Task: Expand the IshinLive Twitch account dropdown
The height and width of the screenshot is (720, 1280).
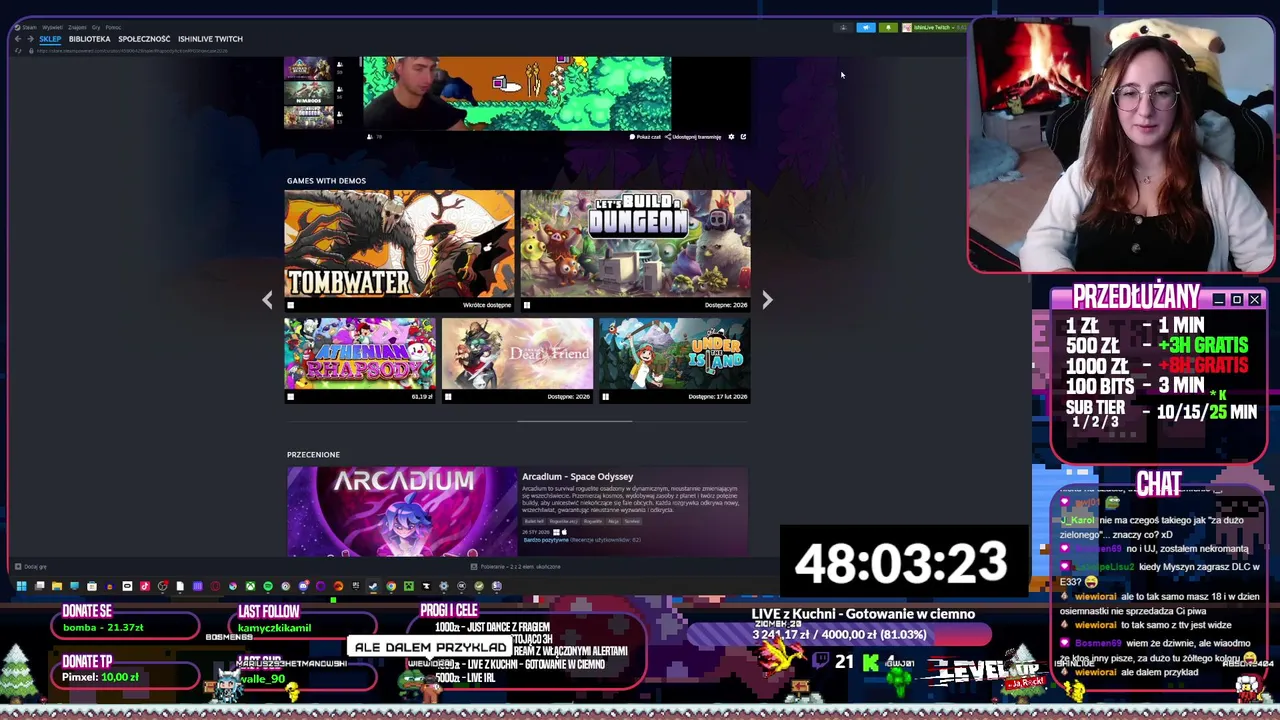Action: 934,28
